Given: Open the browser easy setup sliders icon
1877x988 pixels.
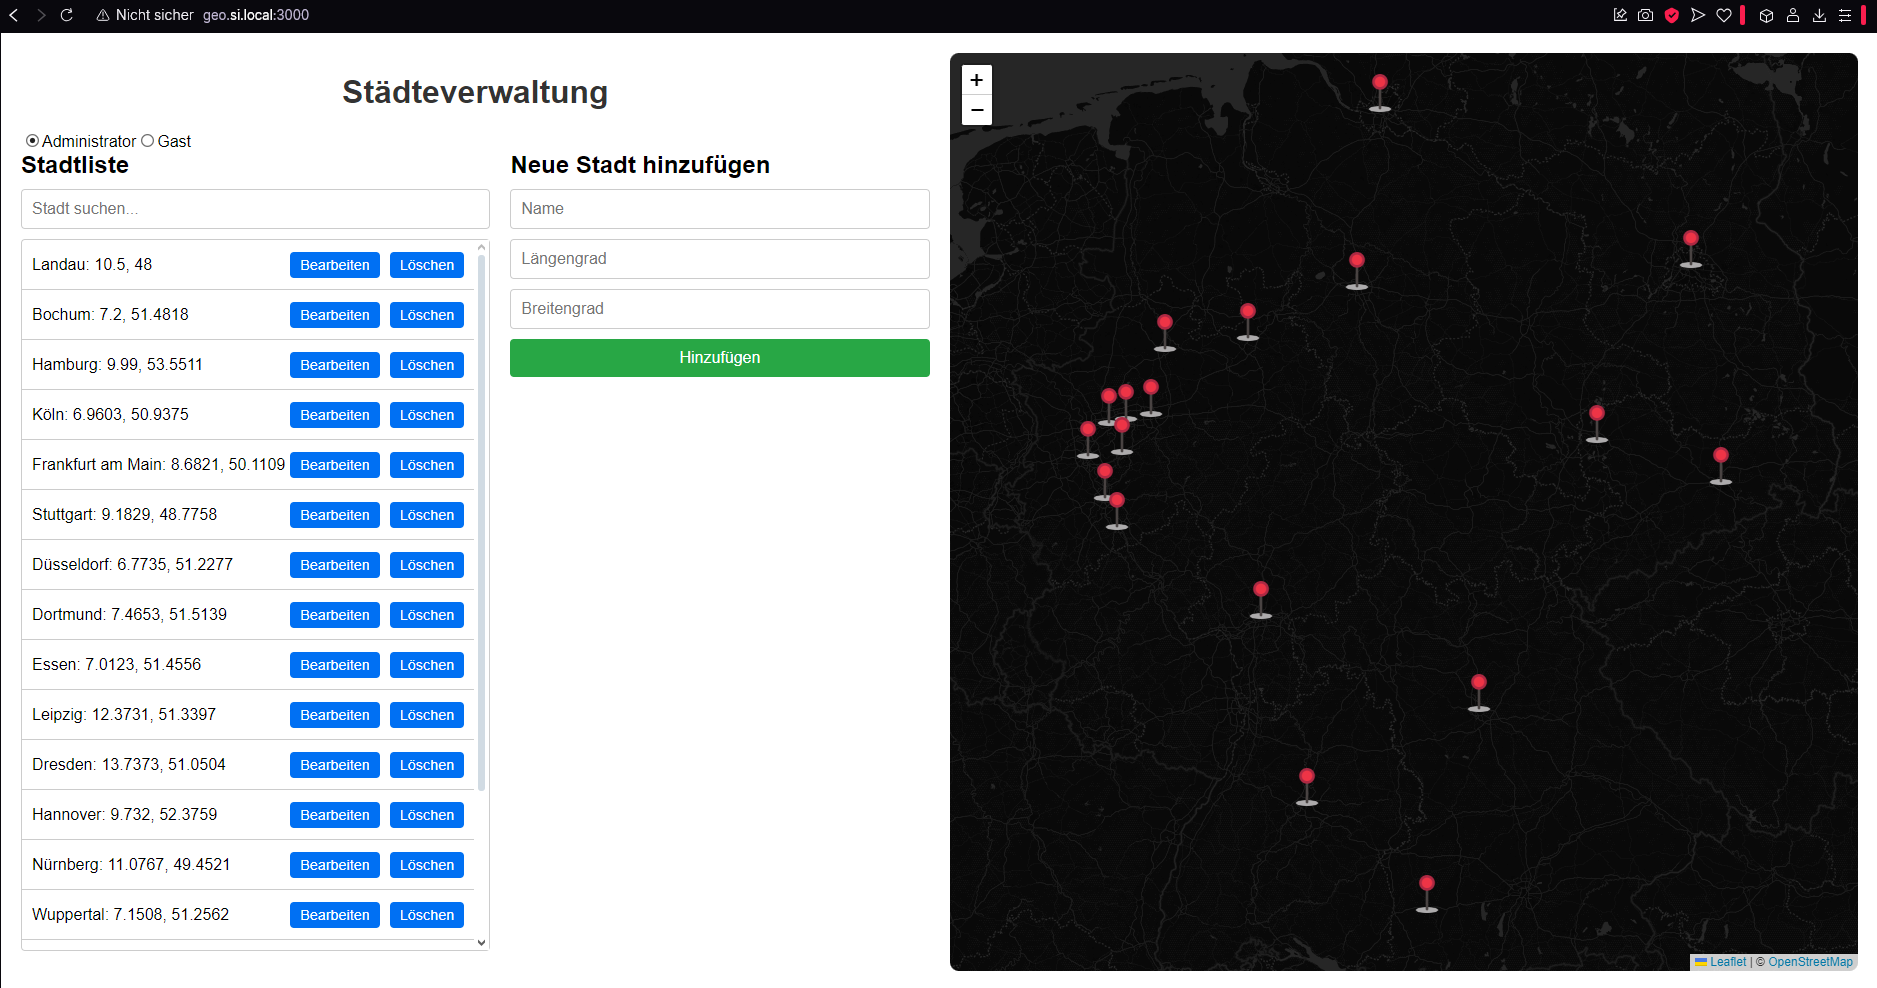Looking at the screenshot, I should tap(1845, 15).
